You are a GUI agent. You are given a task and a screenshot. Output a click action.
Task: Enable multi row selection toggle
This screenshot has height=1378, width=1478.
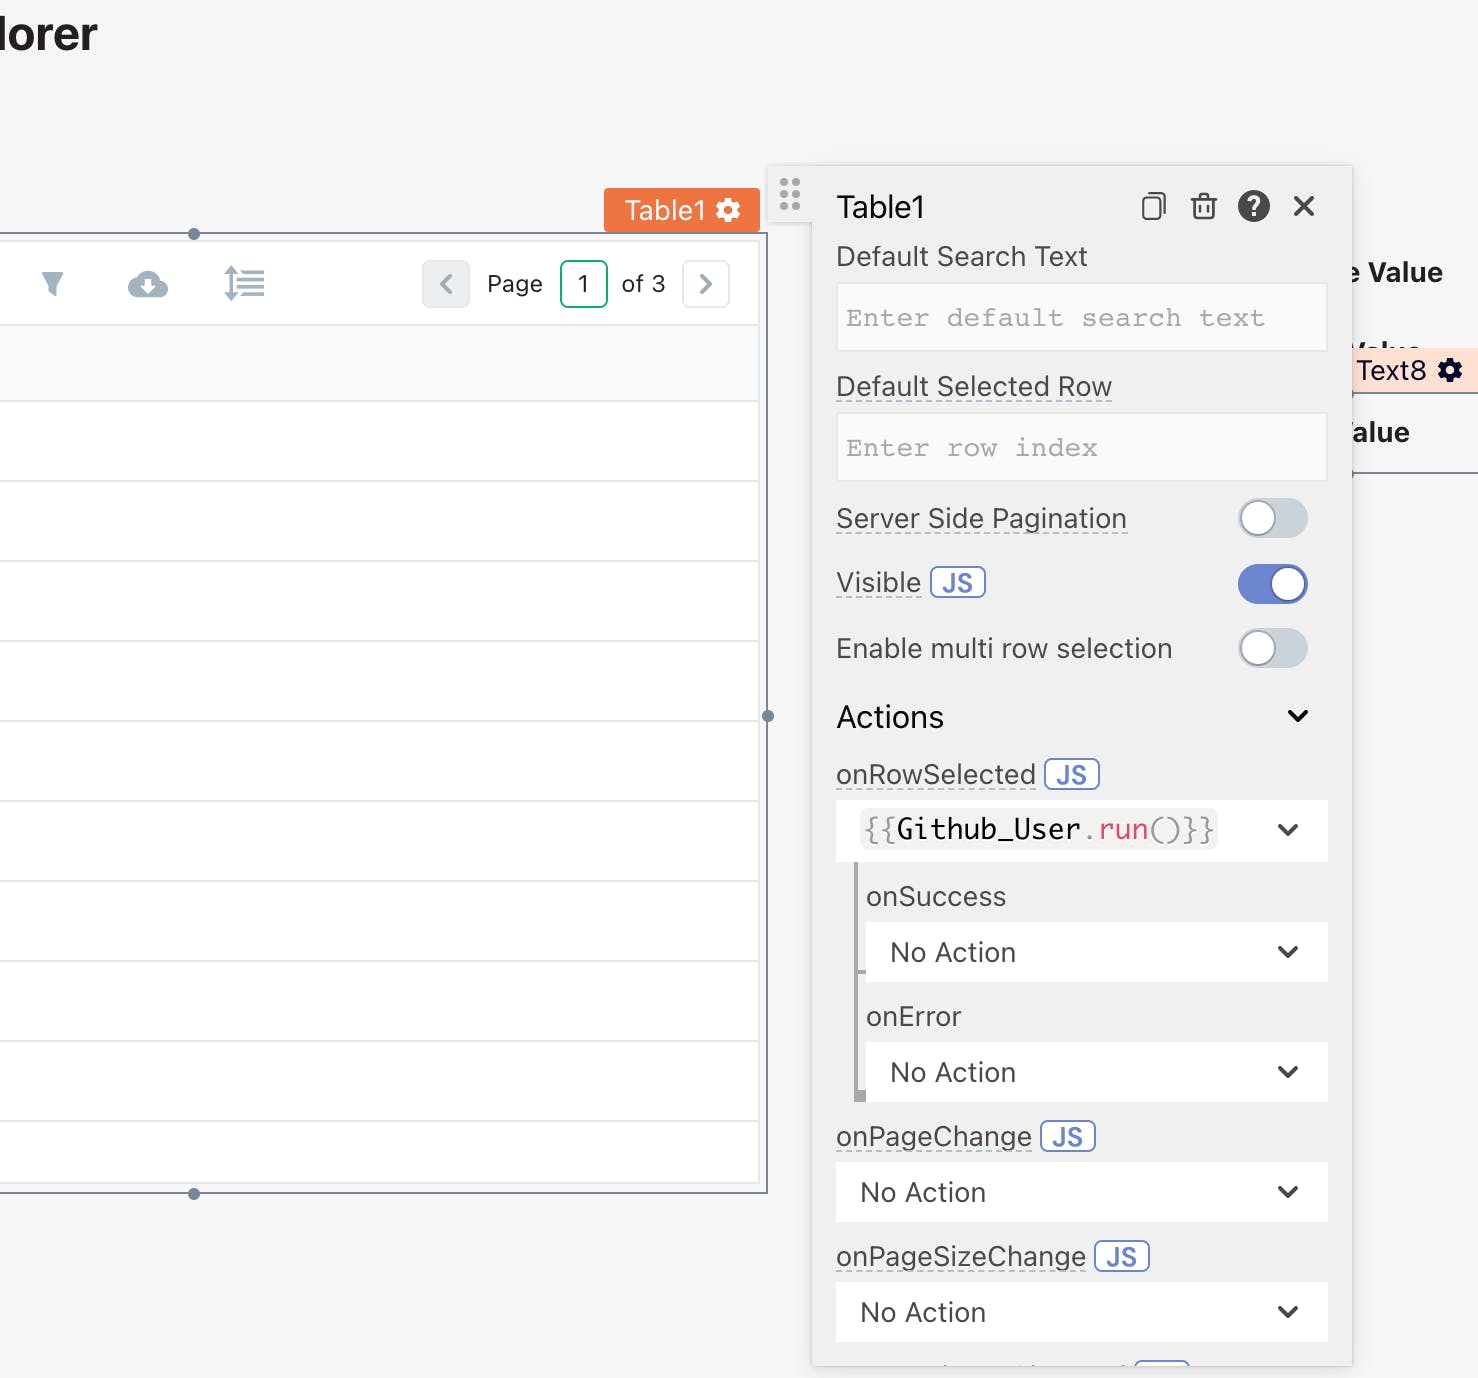tap(1272, 648)
